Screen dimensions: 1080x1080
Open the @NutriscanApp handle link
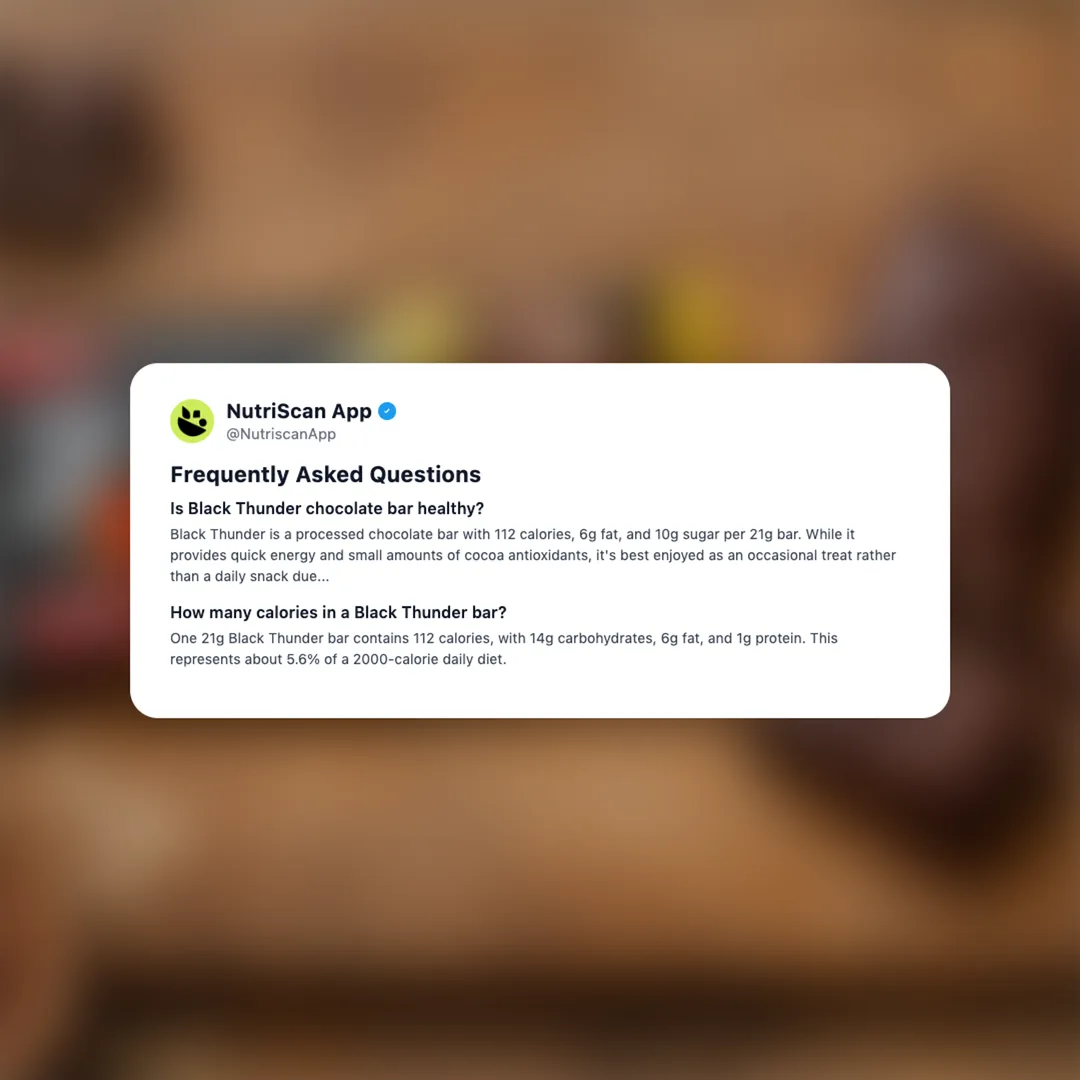281,434
